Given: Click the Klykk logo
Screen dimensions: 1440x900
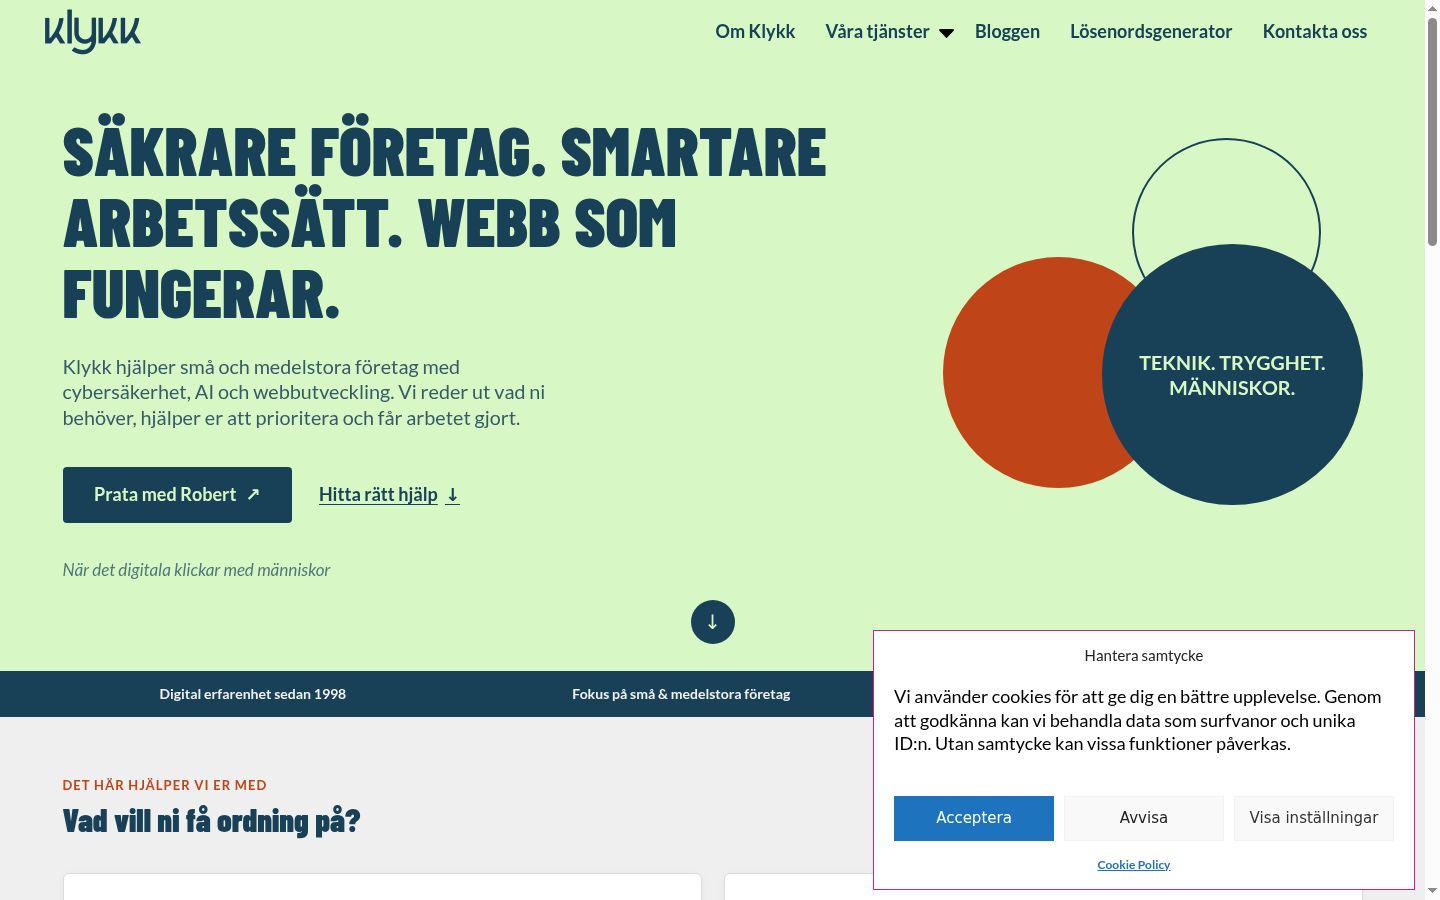Looking at the screenshot, I should click(92, 32).
